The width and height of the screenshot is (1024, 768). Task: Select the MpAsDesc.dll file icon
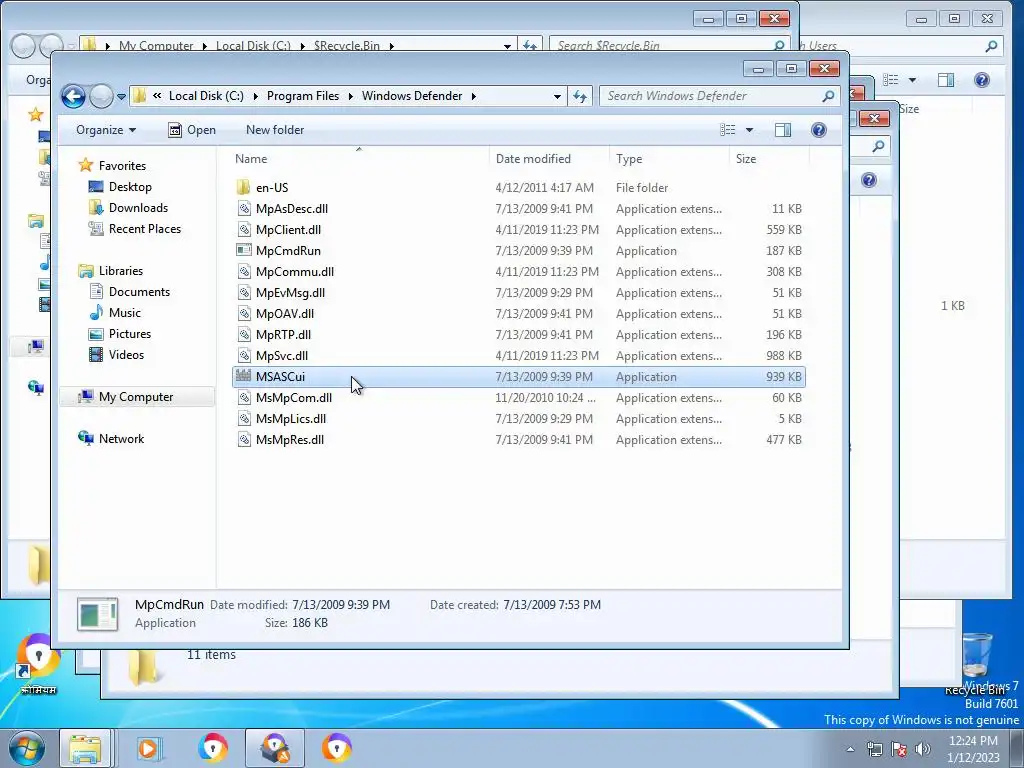tap(244, 209)
